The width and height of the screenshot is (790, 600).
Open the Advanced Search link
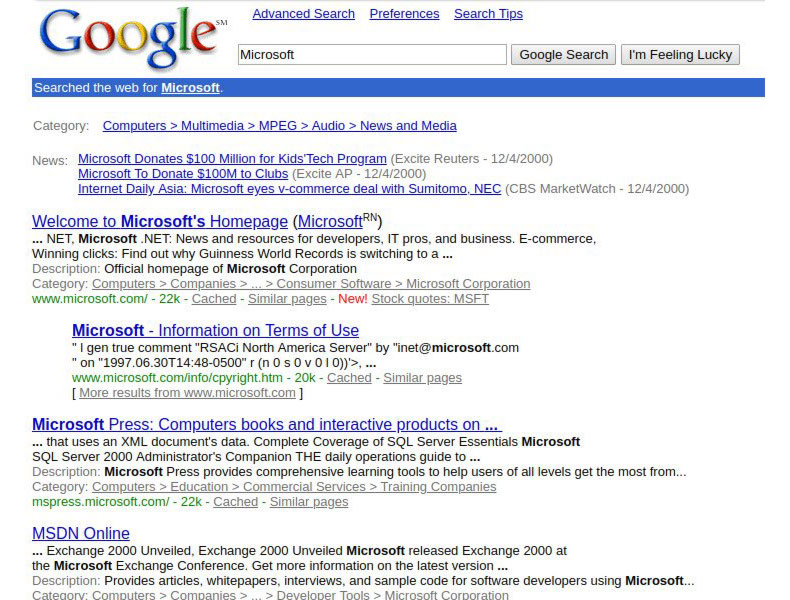tap(303, 14)
